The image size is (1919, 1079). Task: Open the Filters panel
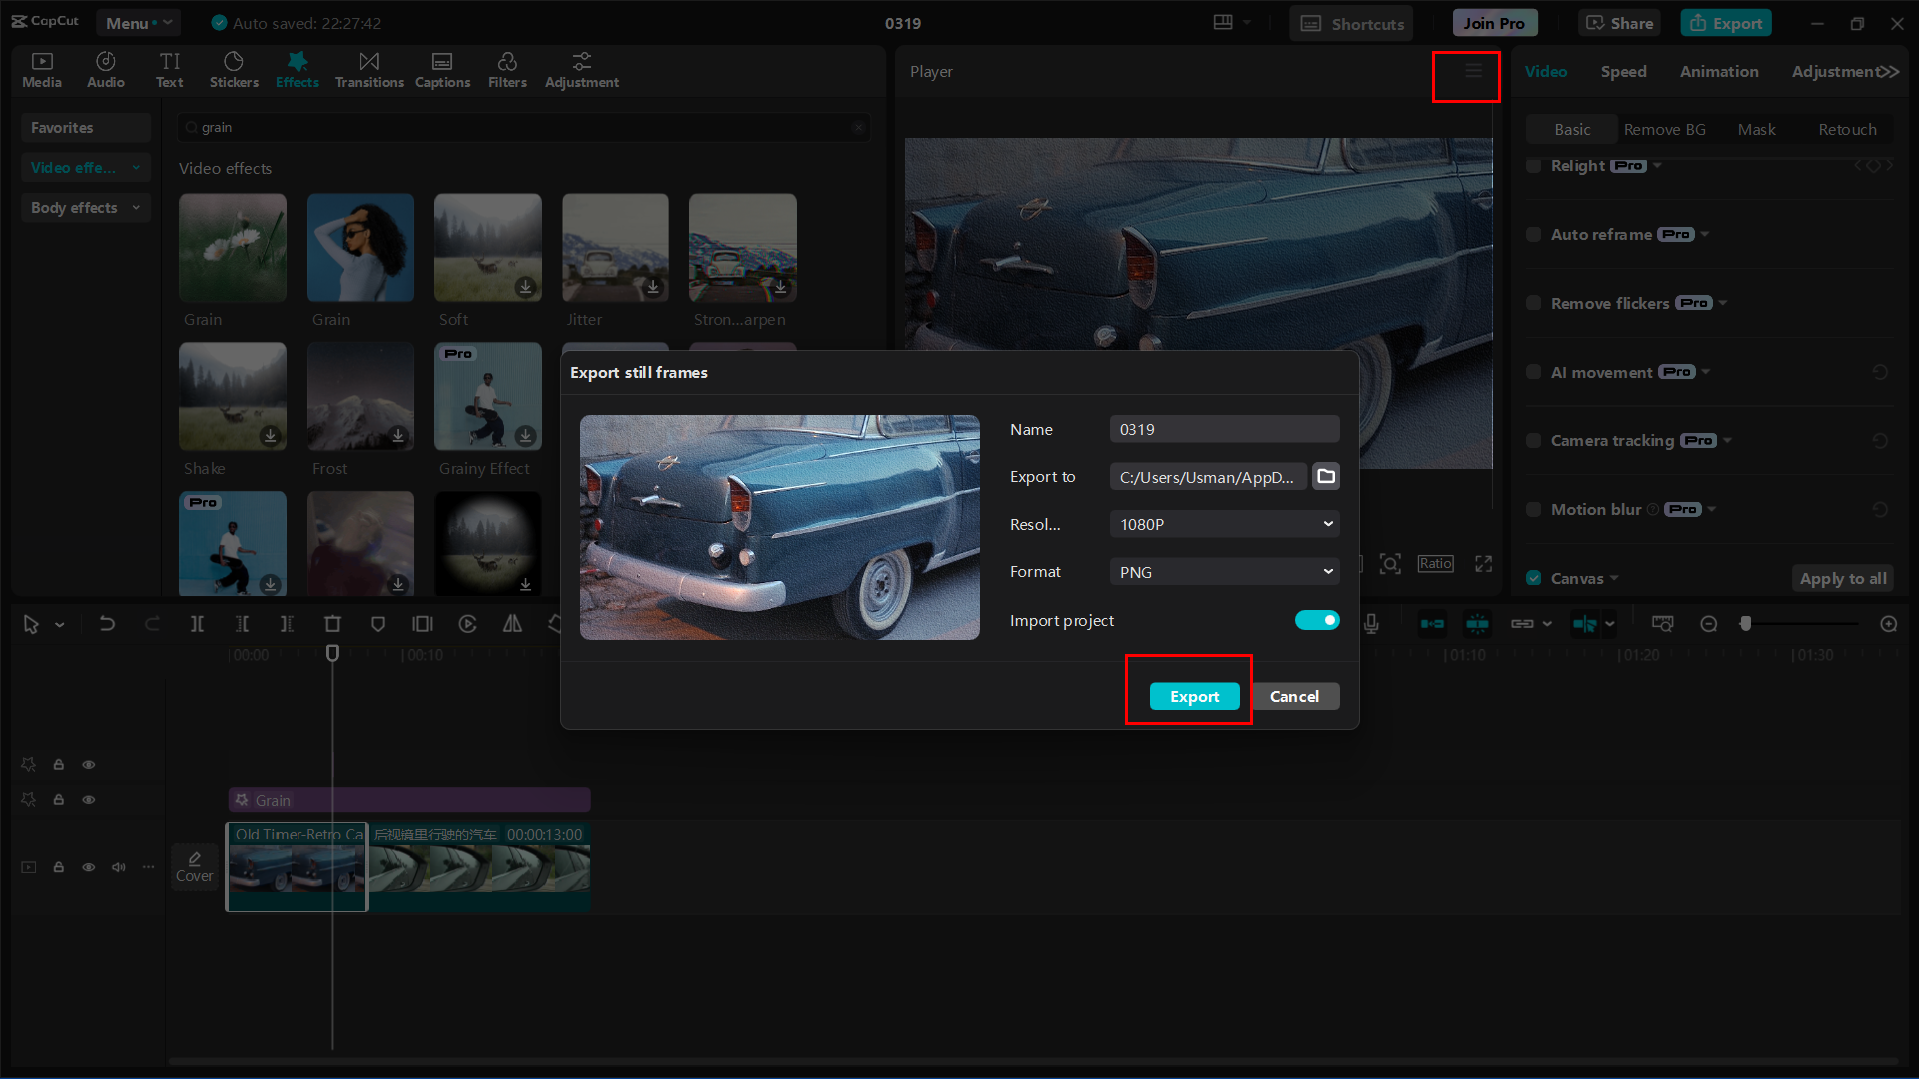point(507,69)
